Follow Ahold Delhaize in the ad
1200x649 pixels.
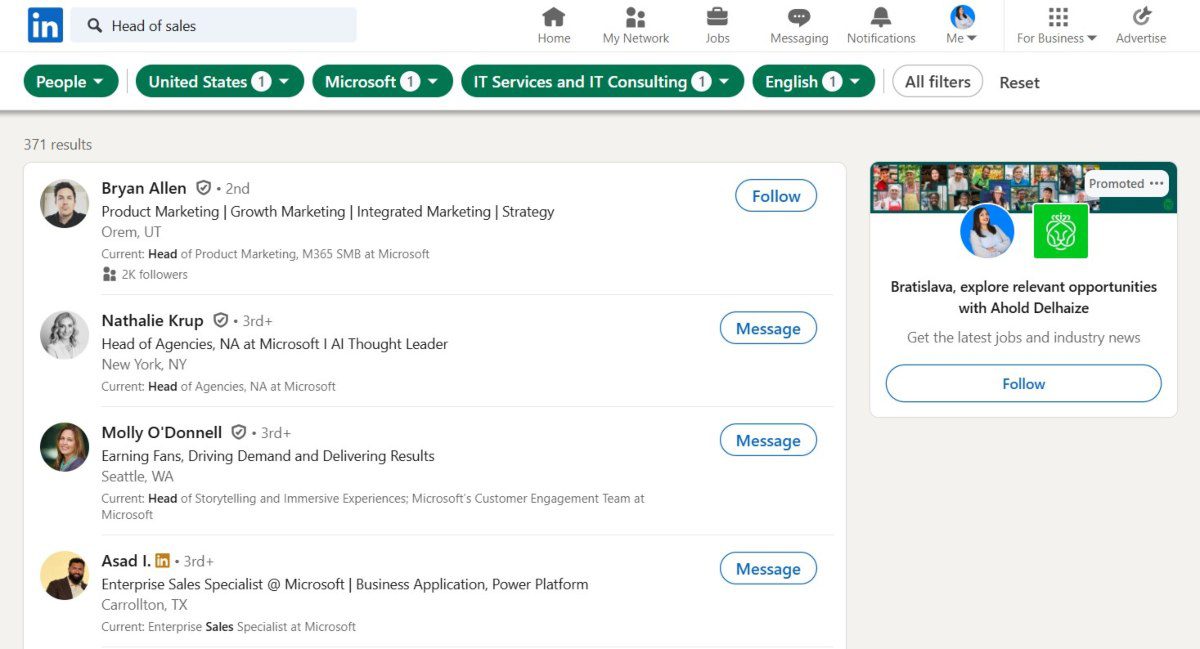(x=1023, y=384)
